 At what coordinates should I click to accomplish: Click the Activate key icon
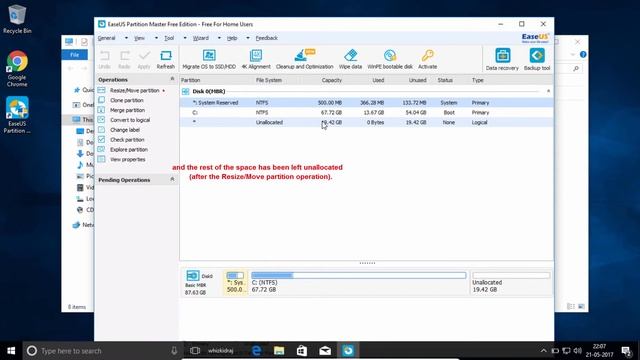pos(427,59)
